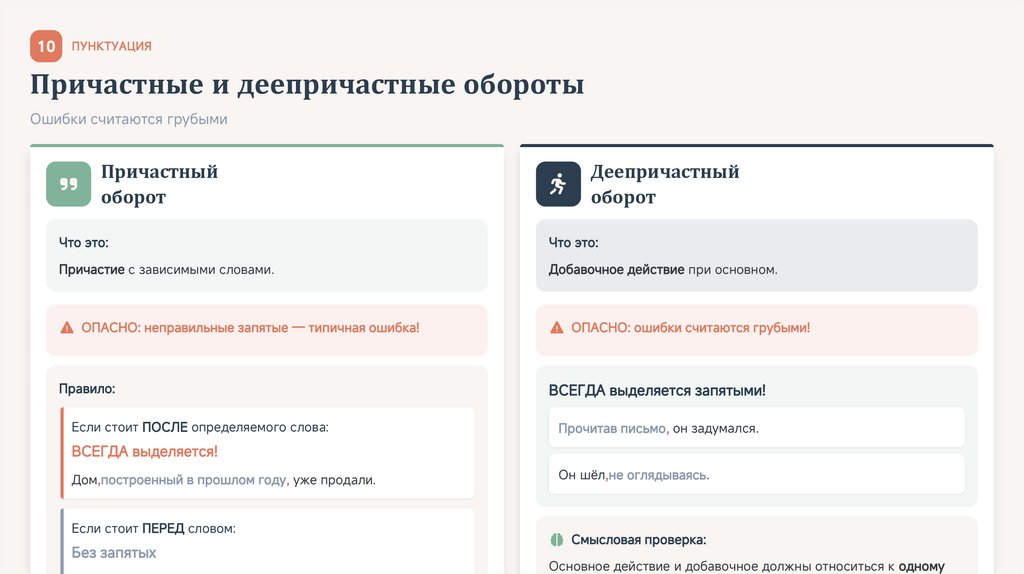This screenshot has width=1024, height=574.
Task: Click 'ОПАСНО: неправильные запятые — типичная ошибка!' warning
Action: [250, 328]
